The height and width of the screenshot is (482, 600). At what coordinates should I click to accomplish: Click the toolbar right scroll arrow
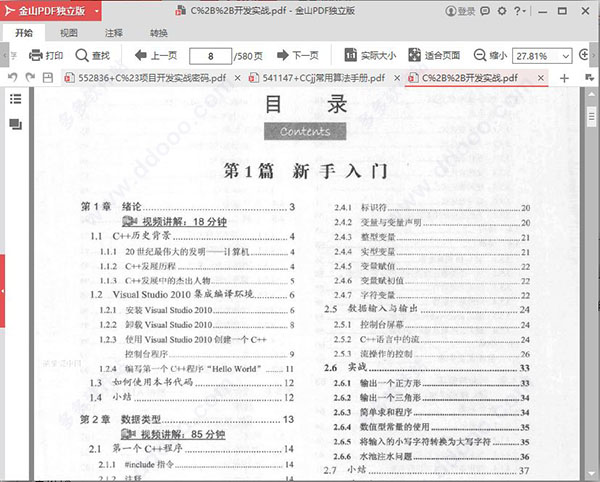(x=595, y=55)
